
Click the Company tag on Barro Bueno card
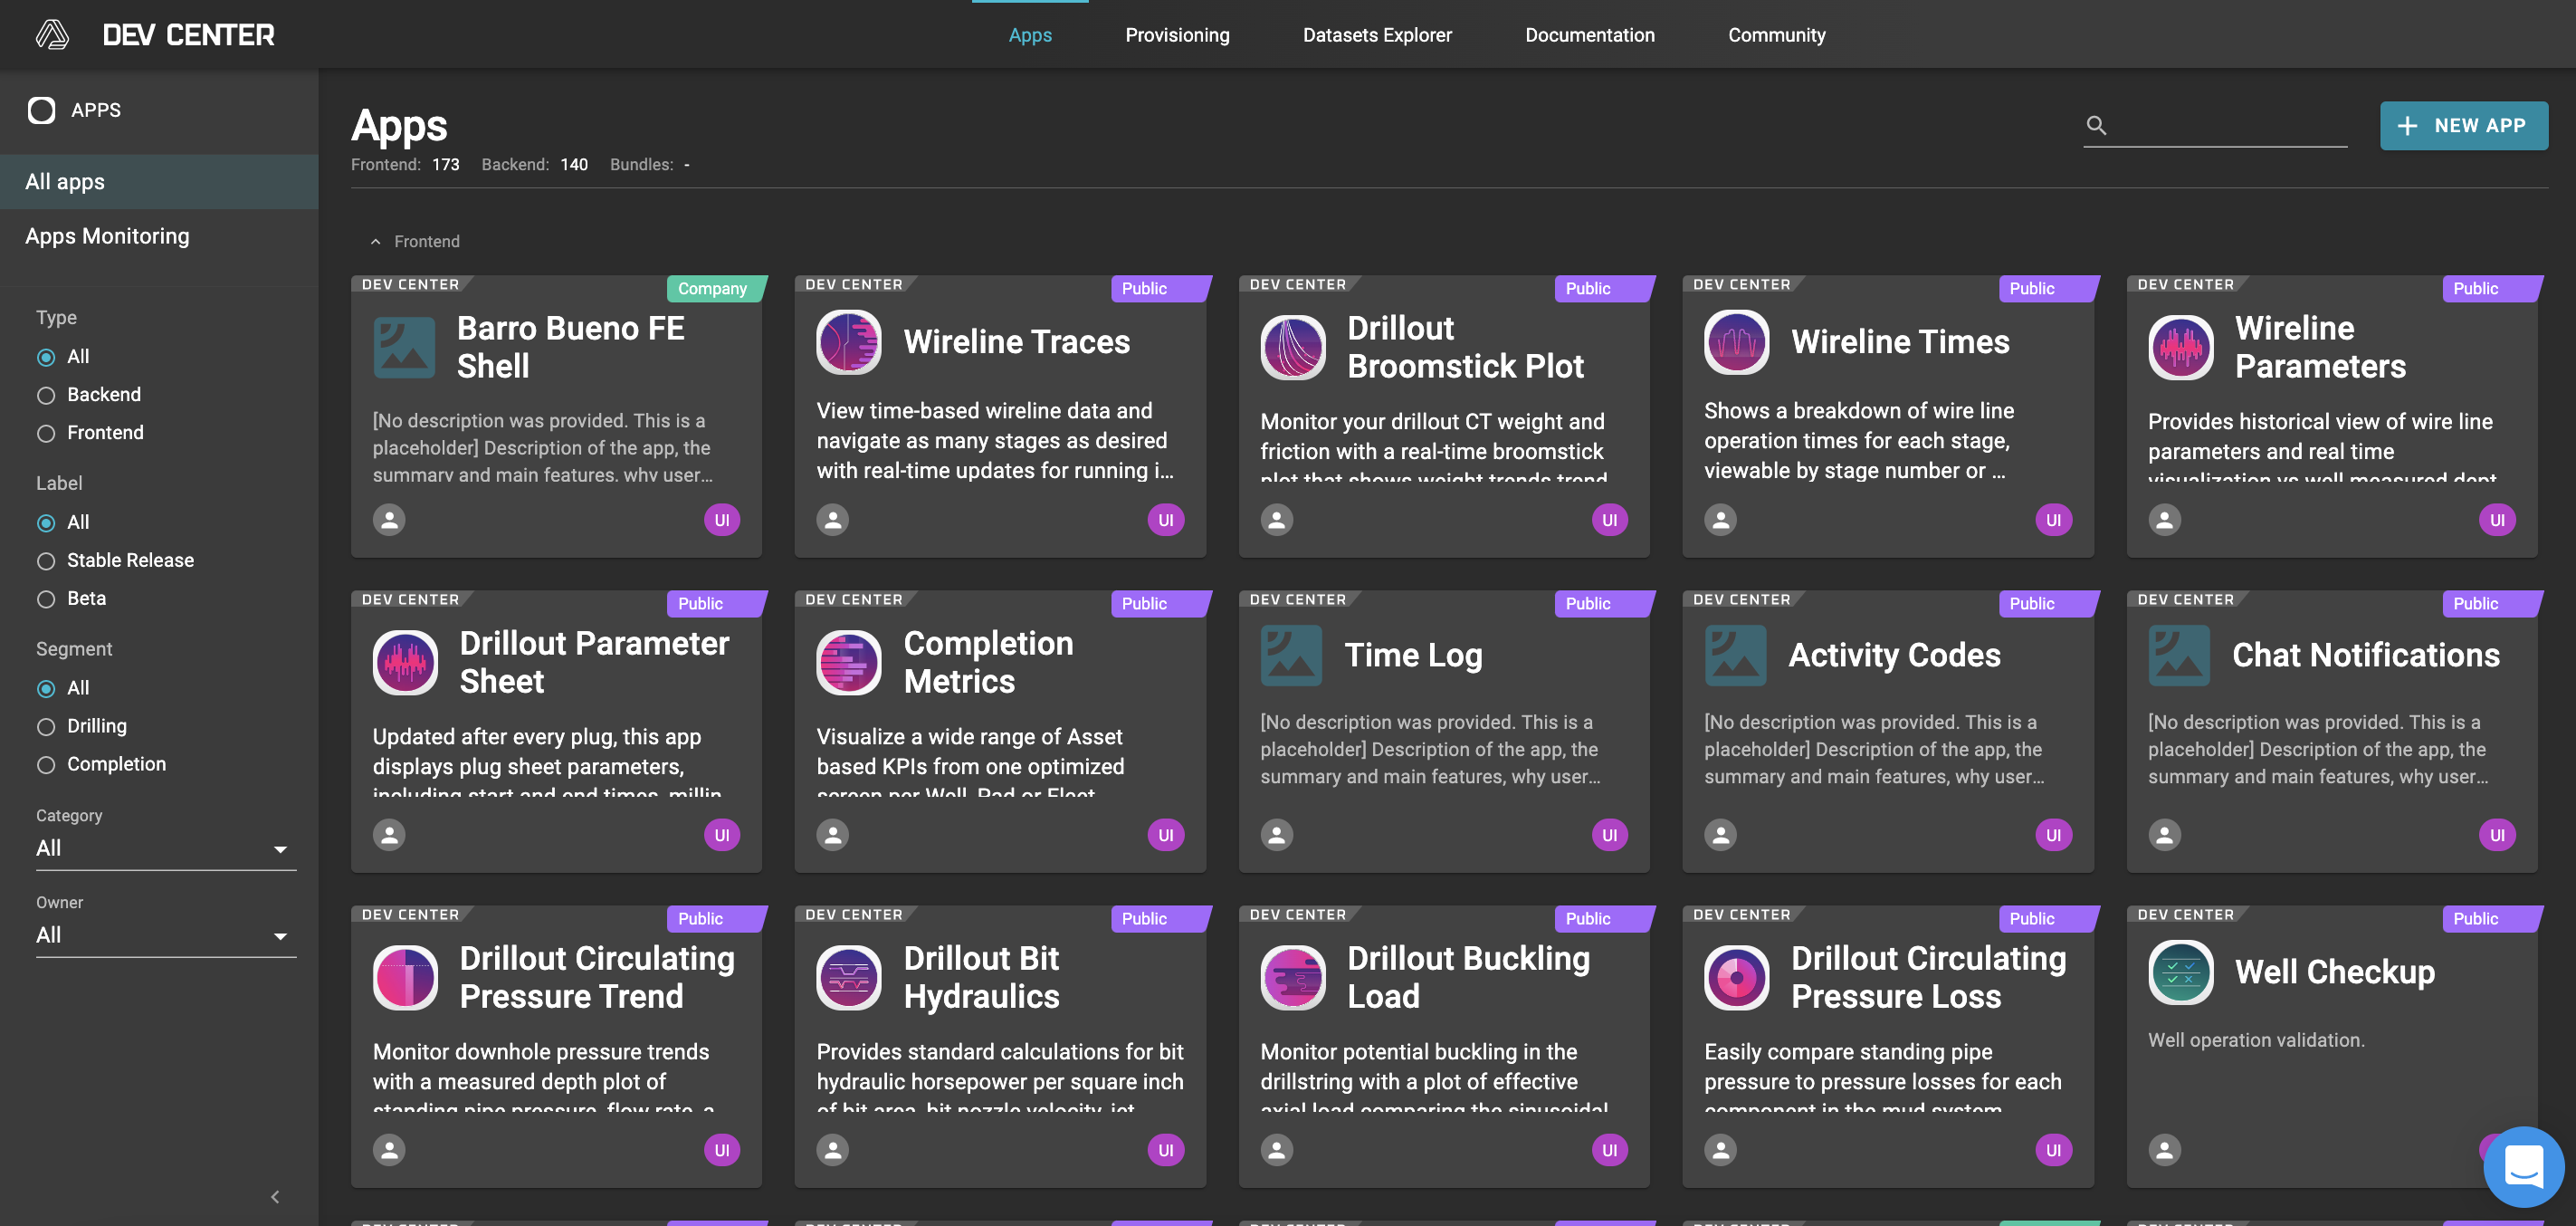[715, 289]
